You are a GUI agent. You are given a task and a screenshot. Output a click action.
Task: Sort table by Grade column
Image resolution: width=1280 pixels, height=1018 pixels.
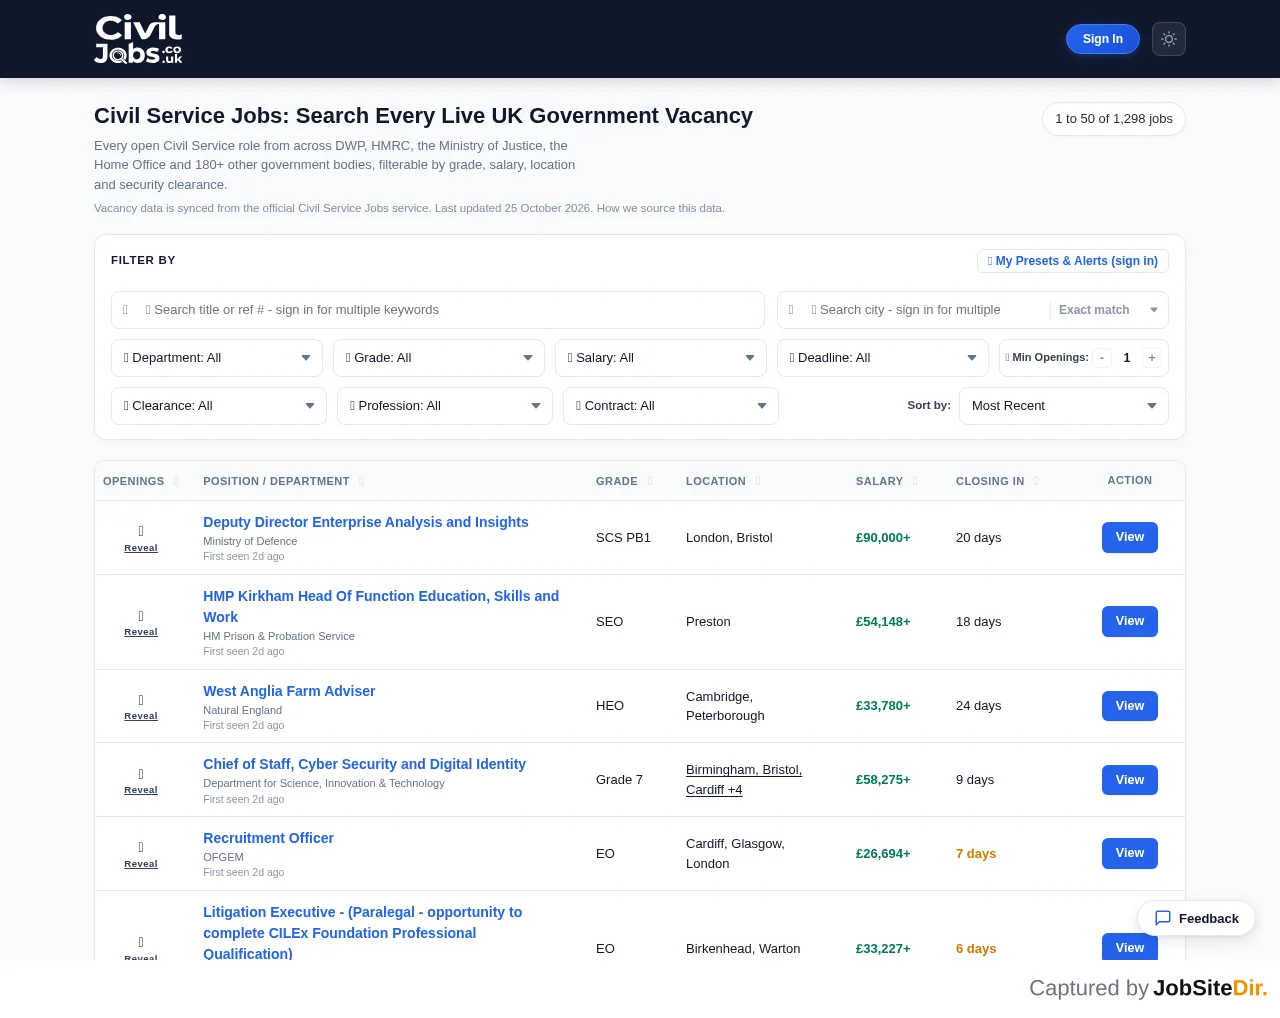coord(624,481)
